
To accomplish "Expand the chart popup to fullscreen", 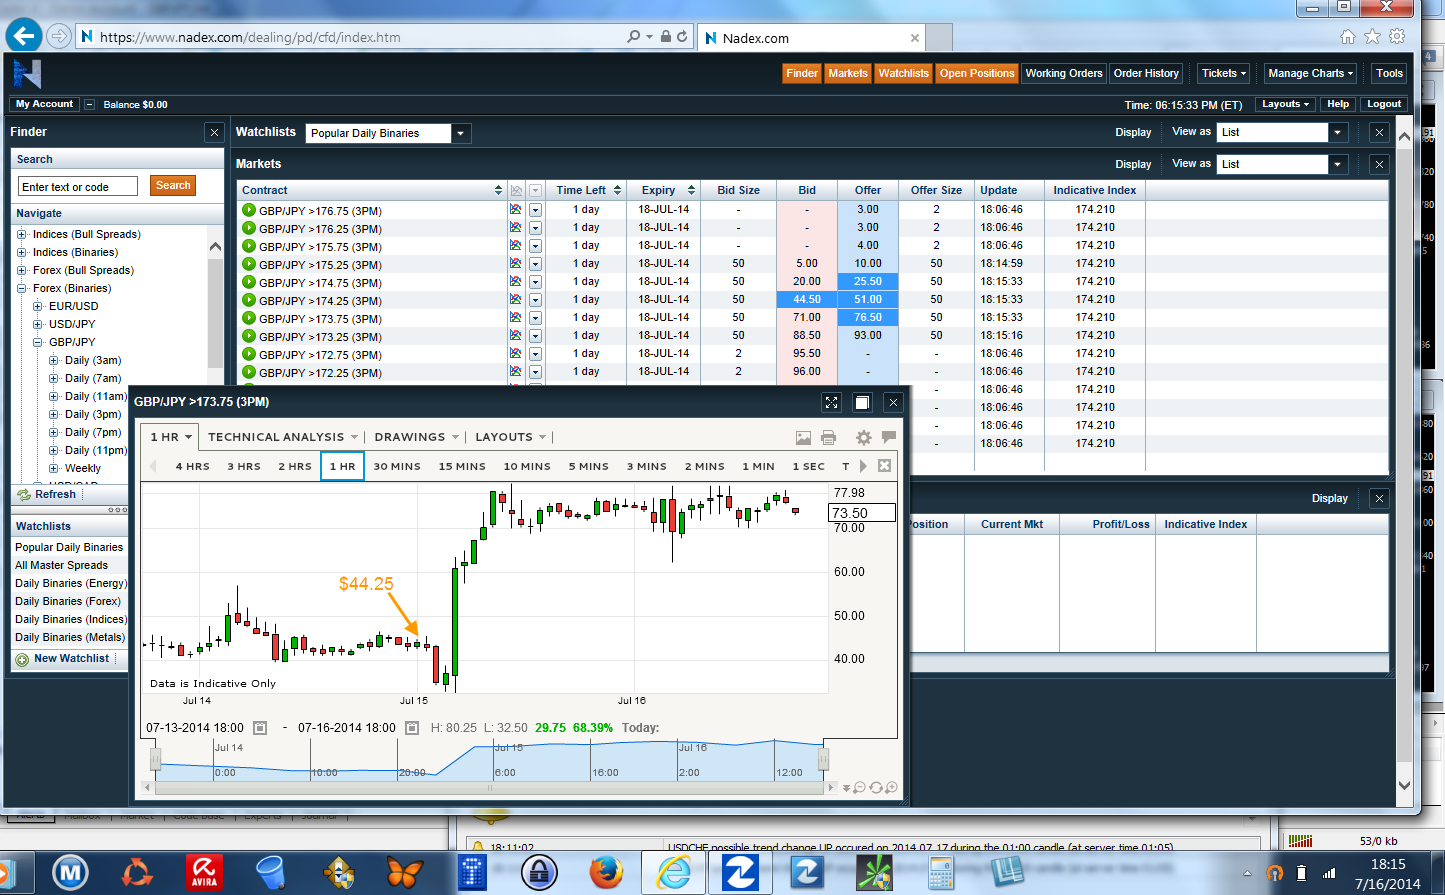I will coord(831,402).
